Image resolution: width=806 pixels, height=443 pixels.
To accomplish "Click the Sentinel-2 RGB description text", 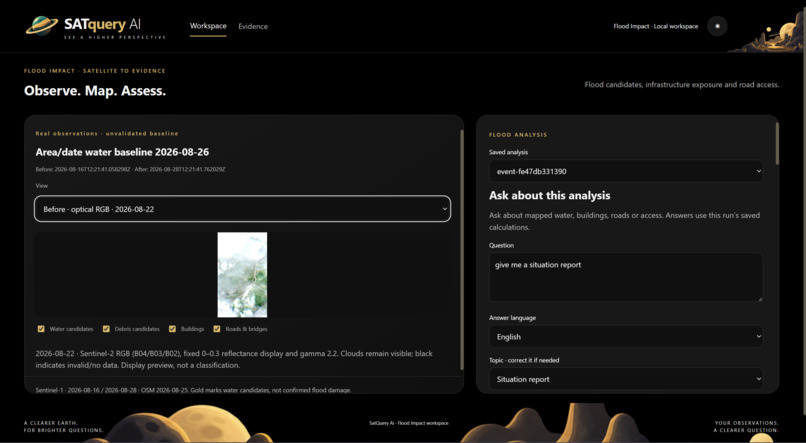I will coord(234,359).
